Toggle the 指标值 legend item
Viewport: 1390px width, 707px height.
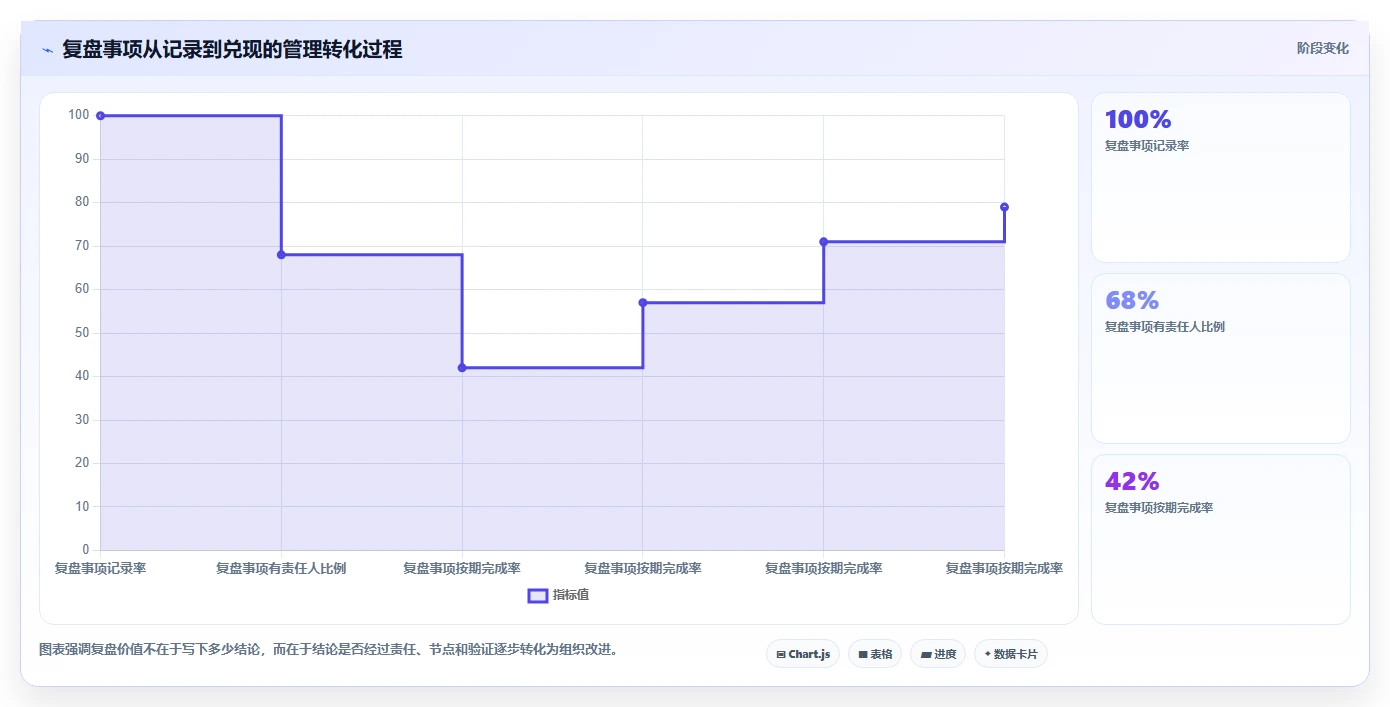[x=559, y=595]
